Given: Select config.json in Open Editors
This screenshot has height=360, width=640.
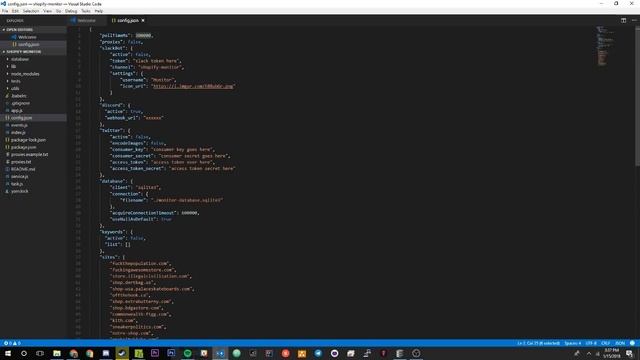Looking at the screenshot, I should coord(33,44).
